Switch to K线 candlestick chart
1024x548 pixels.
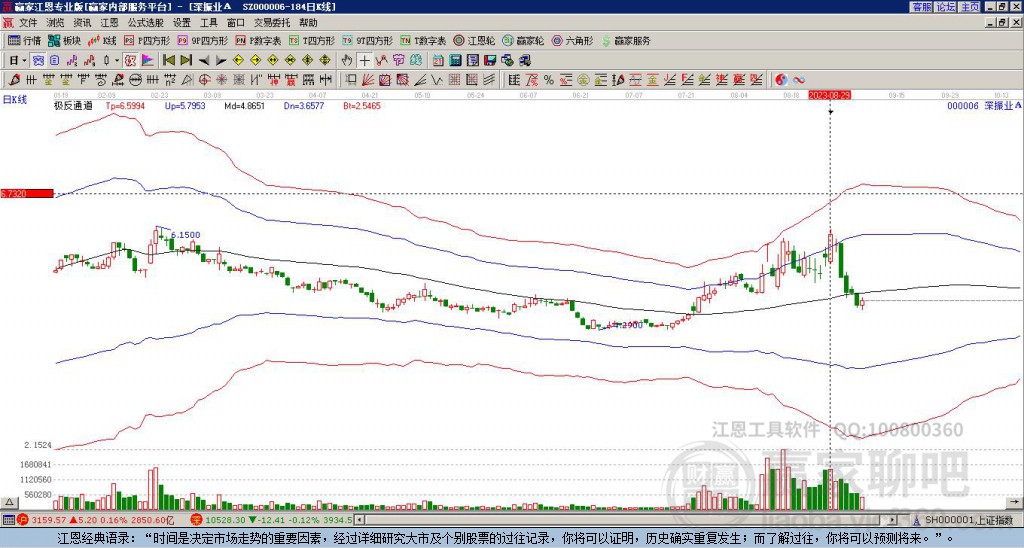click(103, 40)
